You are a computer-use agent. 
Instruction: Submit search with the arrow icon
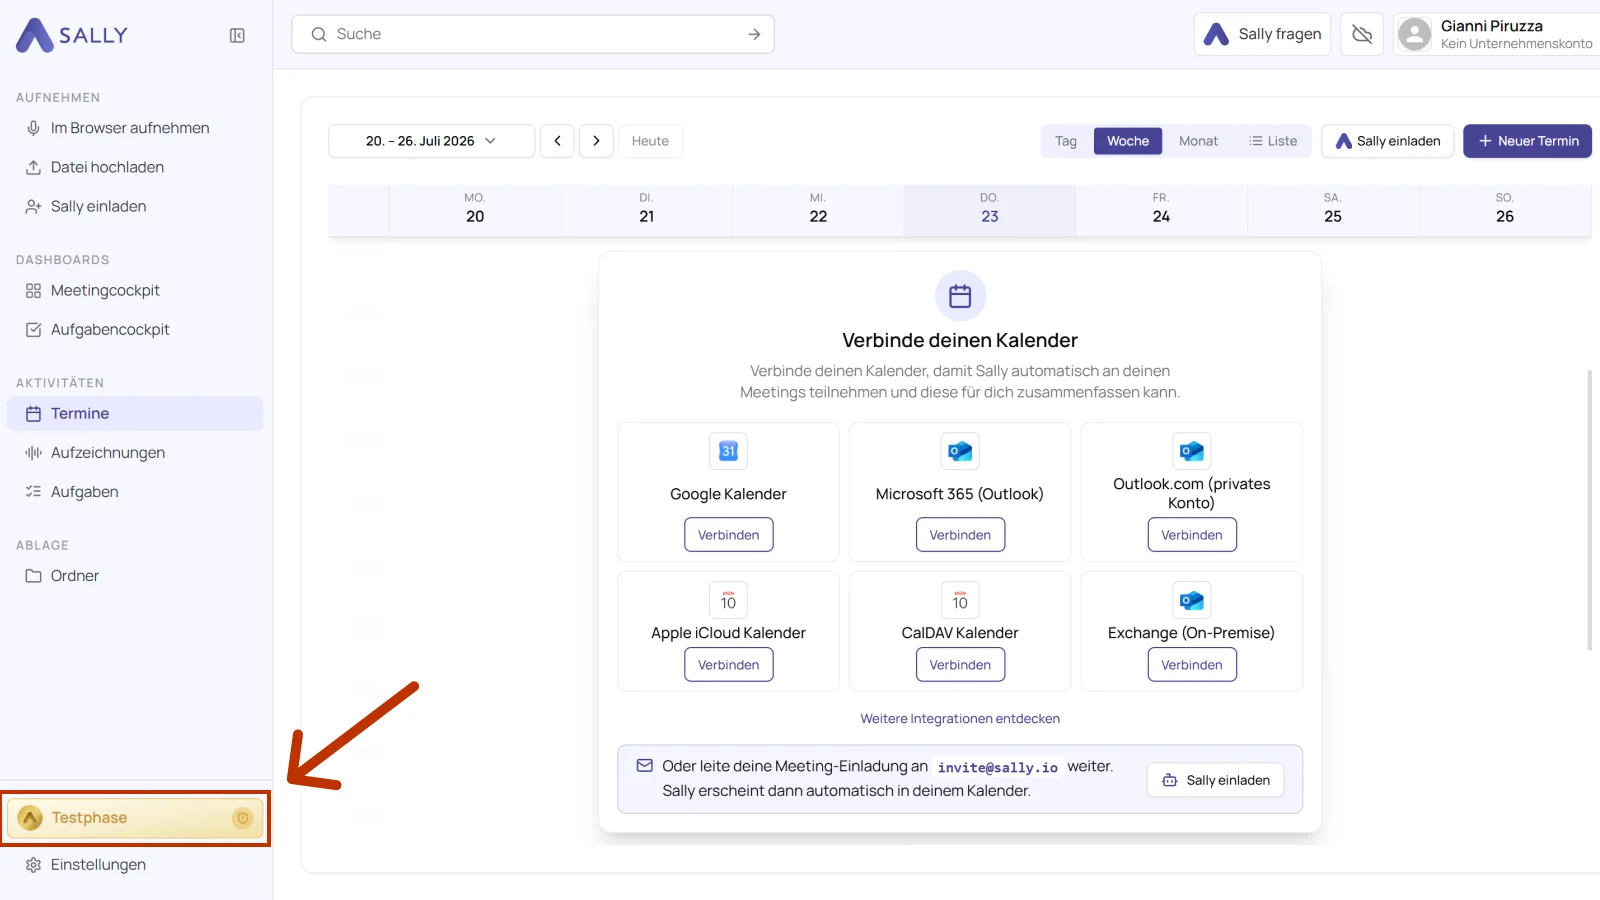pyautogui.click(x=754, y=34)
